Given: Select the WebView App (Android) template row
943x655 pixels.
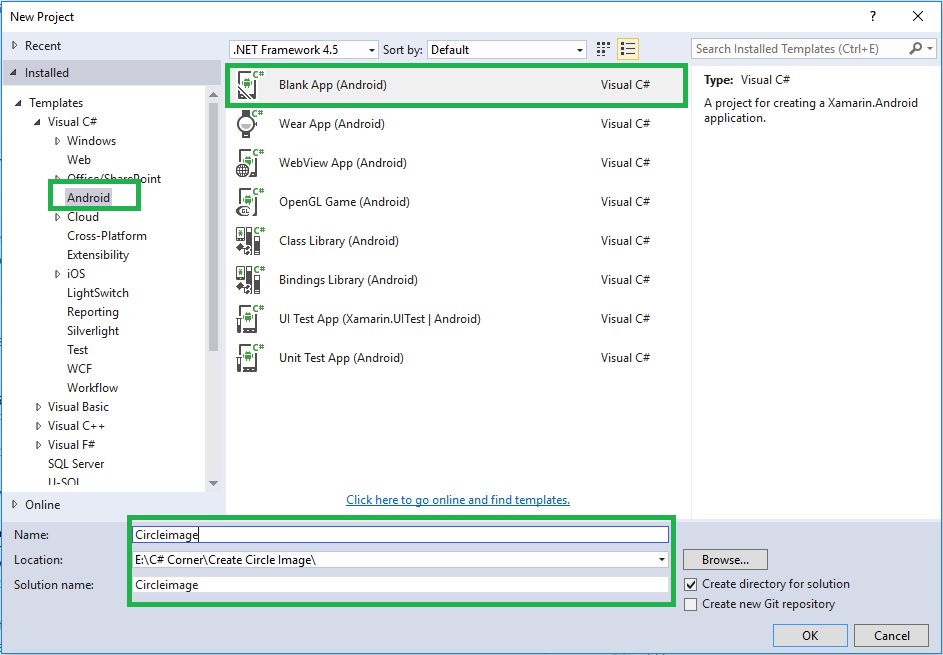Looking at the screenshot, I should coord(456,163).
